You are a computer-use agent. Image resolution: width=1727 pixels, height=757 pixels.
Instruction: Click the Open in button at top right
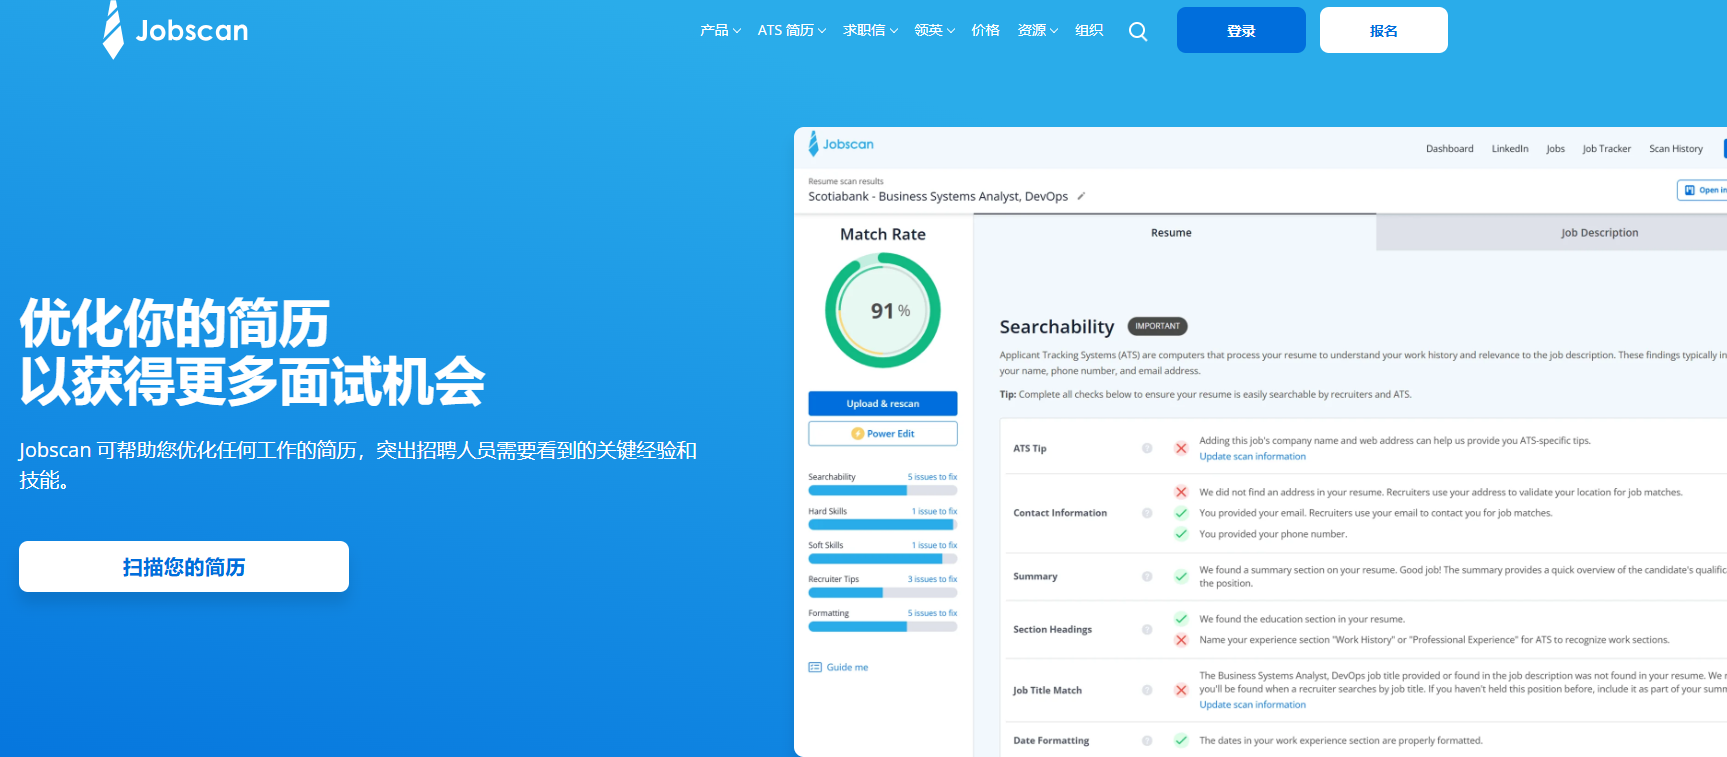(x=1702, y=190)
